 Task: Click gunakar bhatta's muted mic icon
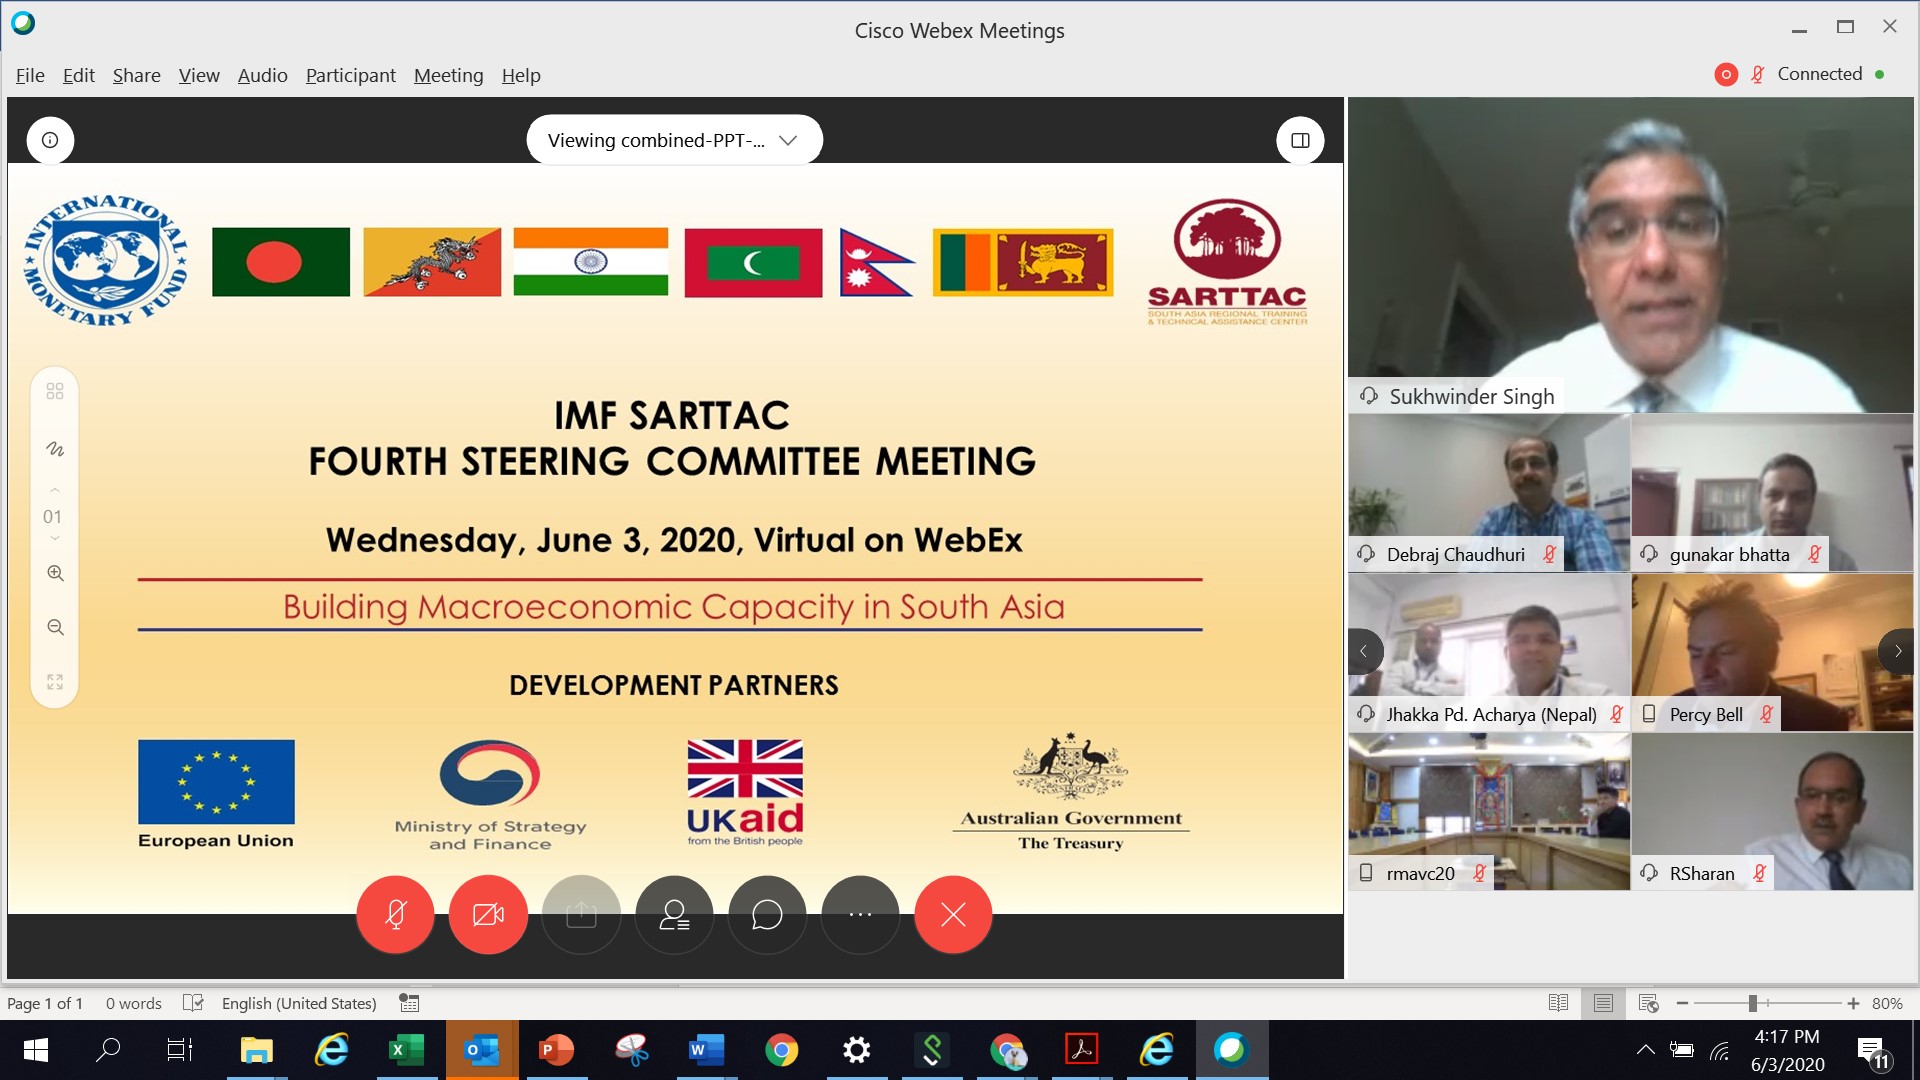click(1814, 554)
